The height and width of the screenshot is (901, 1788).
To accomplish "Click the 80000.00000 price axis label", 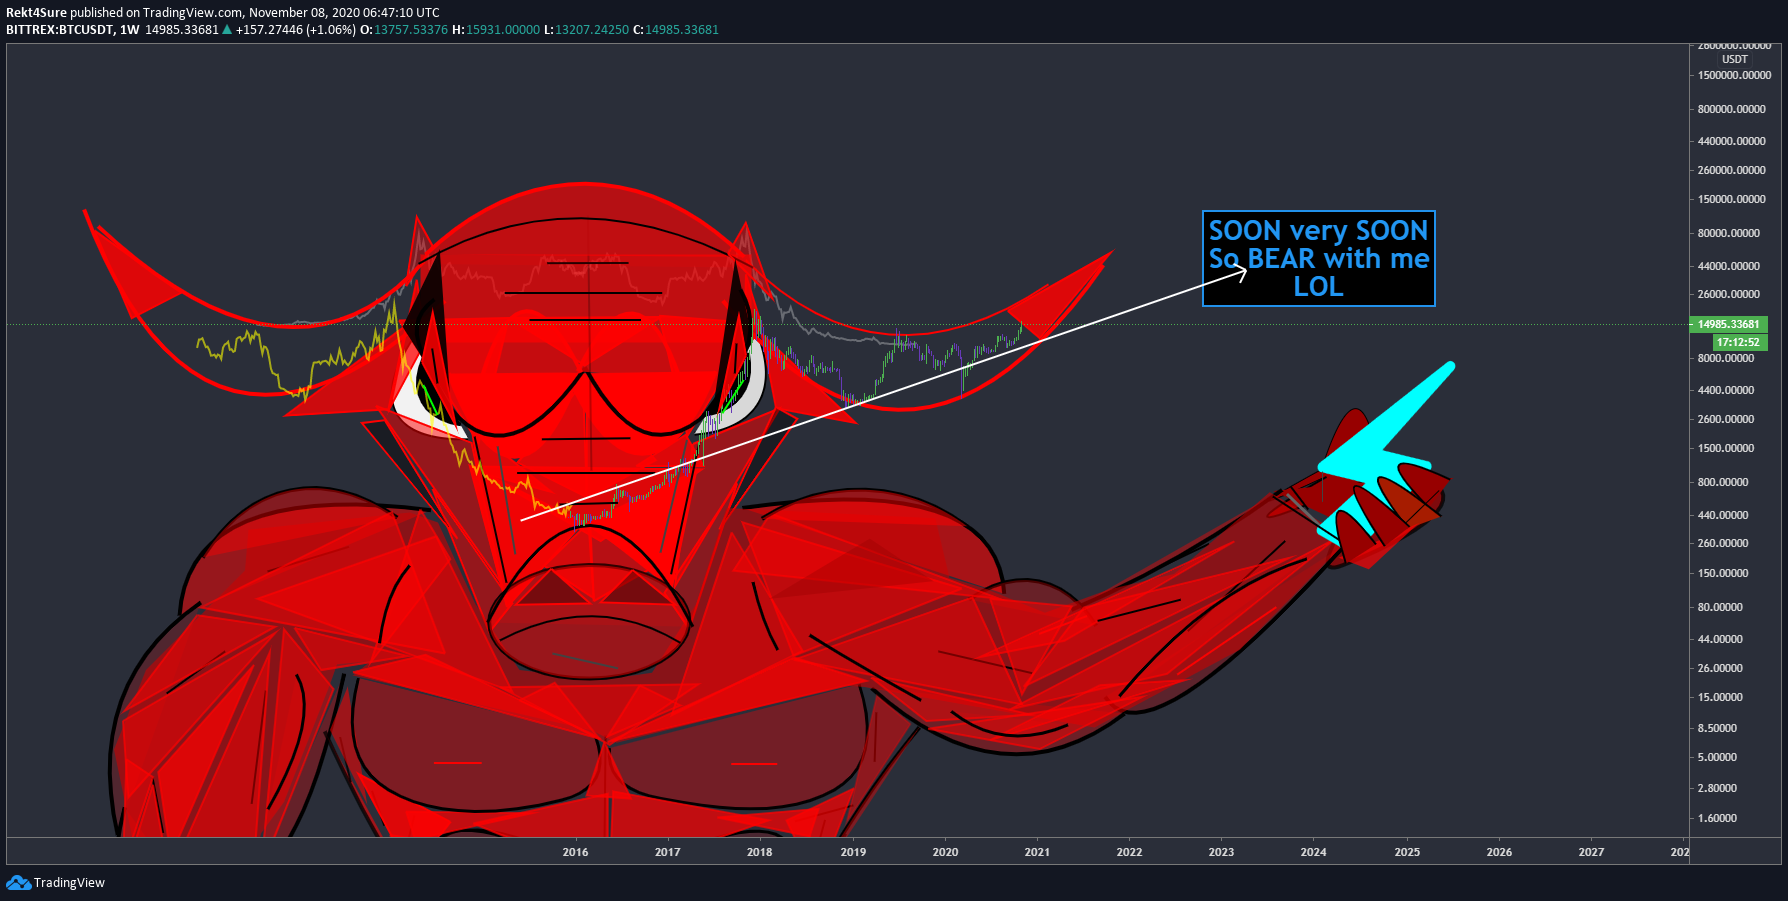I will coord(1729,233).
